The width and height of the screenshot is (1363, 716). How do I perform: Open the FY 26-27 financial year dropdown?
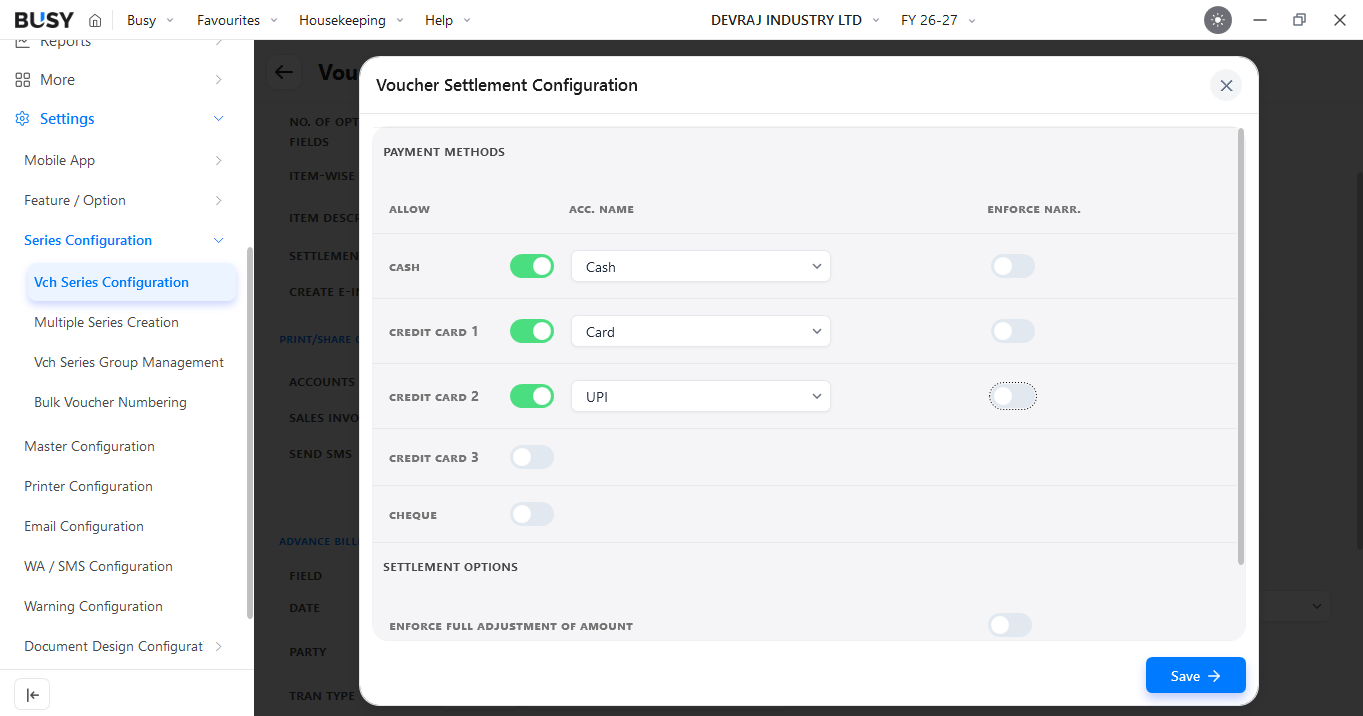pyautogui.click(x=938, y=20)
